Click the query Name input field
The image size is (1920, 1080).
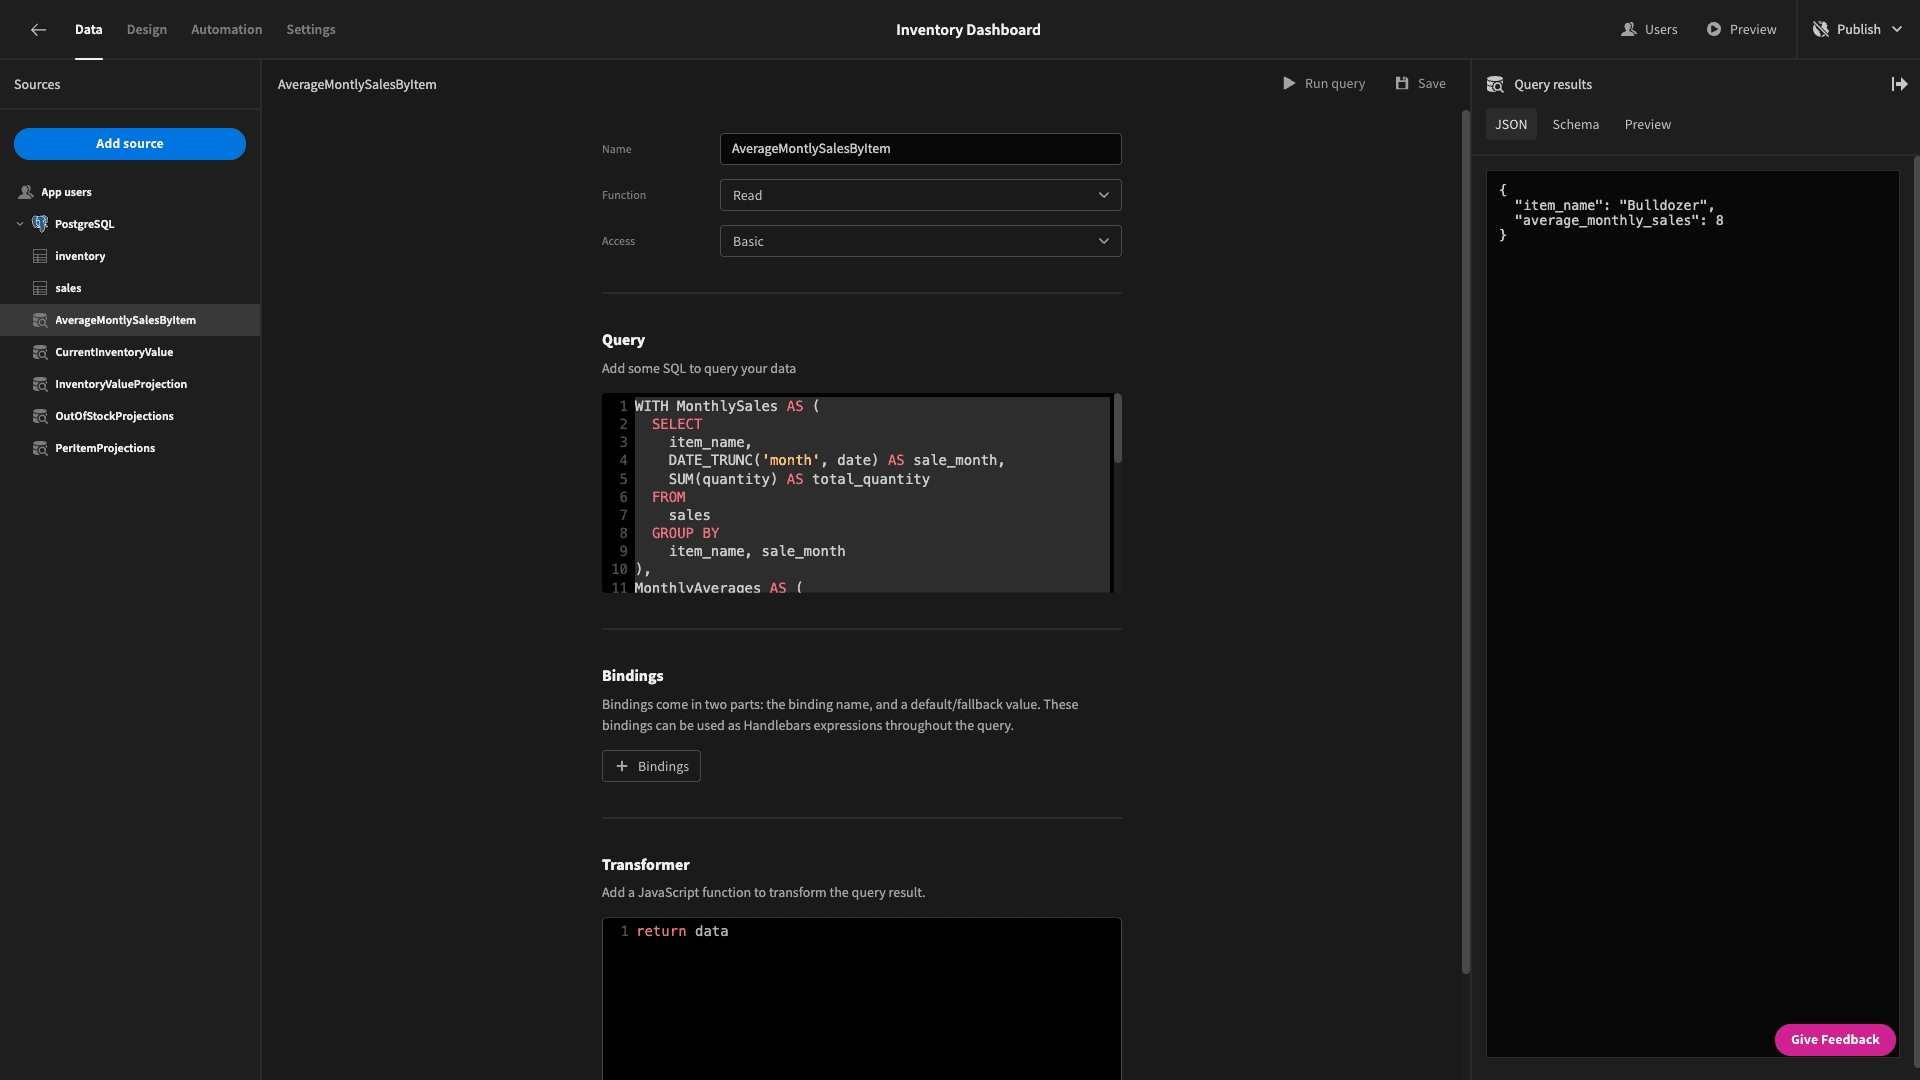click(x=920, y=149)
